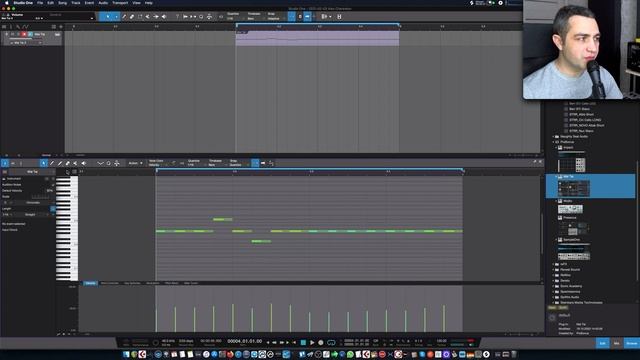Click the Record button in transport bar

(321, 342)
